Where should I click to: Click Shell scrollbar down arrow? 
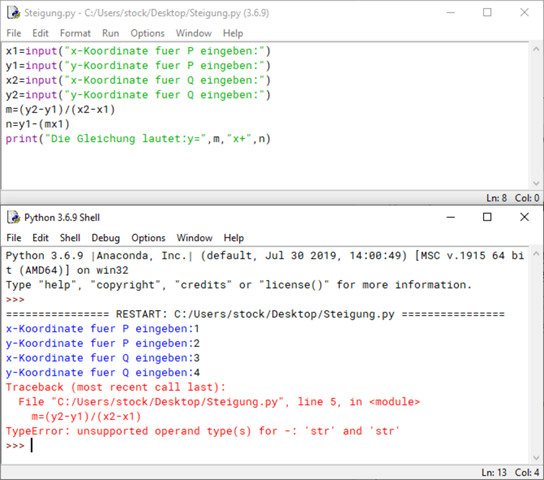coord(536,458)
